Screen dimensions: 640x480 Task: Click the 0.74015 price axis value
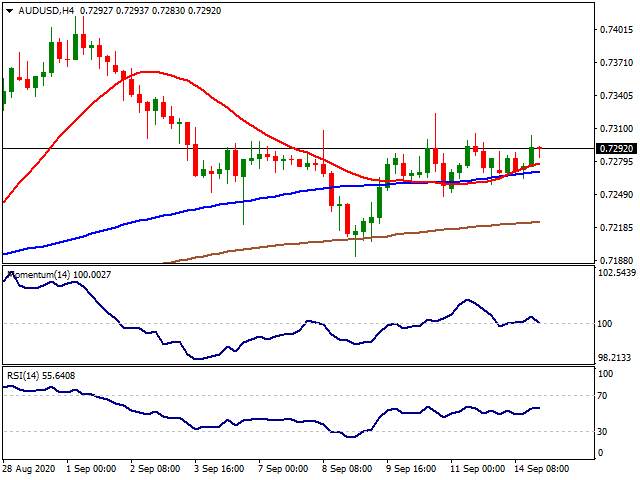click(x=616, y=29)
